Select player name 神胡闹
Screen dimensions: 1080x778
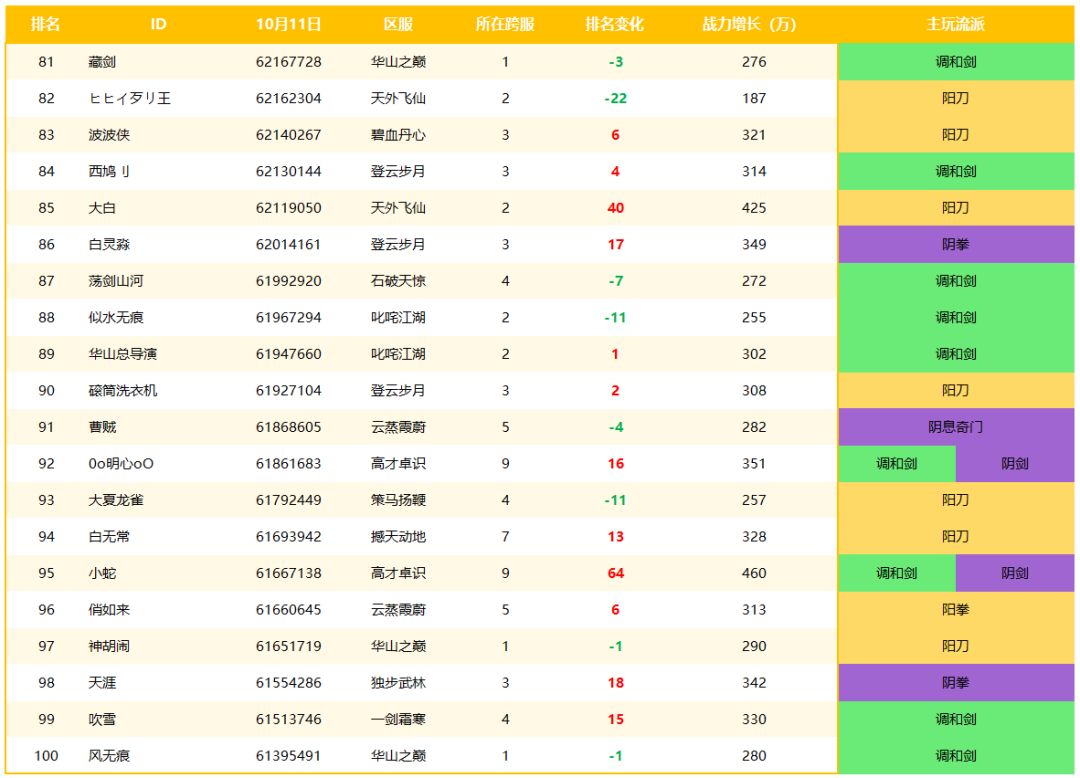pos(109,646)
